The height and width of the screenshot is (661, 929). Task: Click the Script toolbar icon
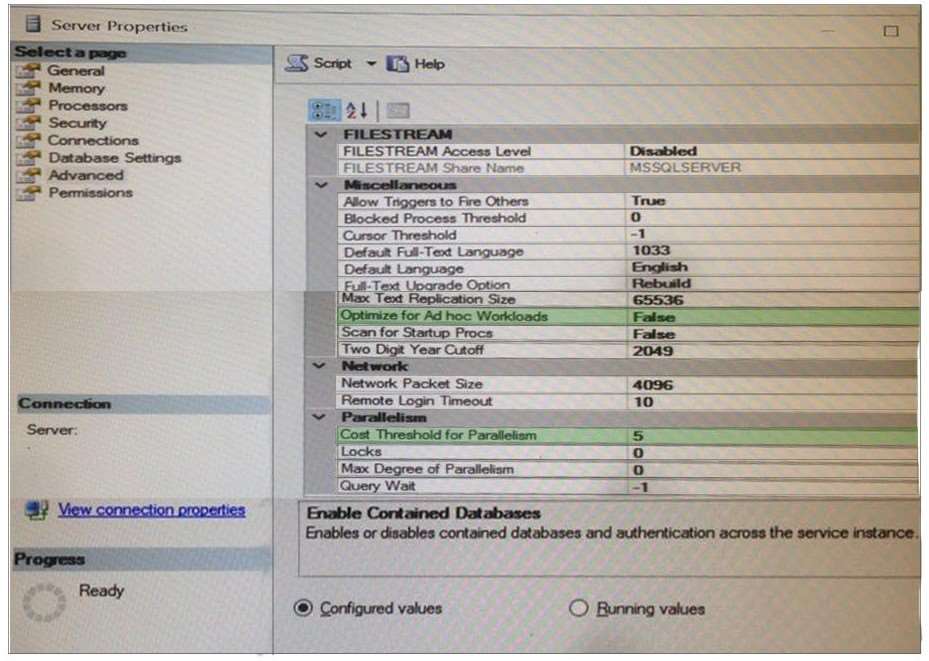[296, 63]
